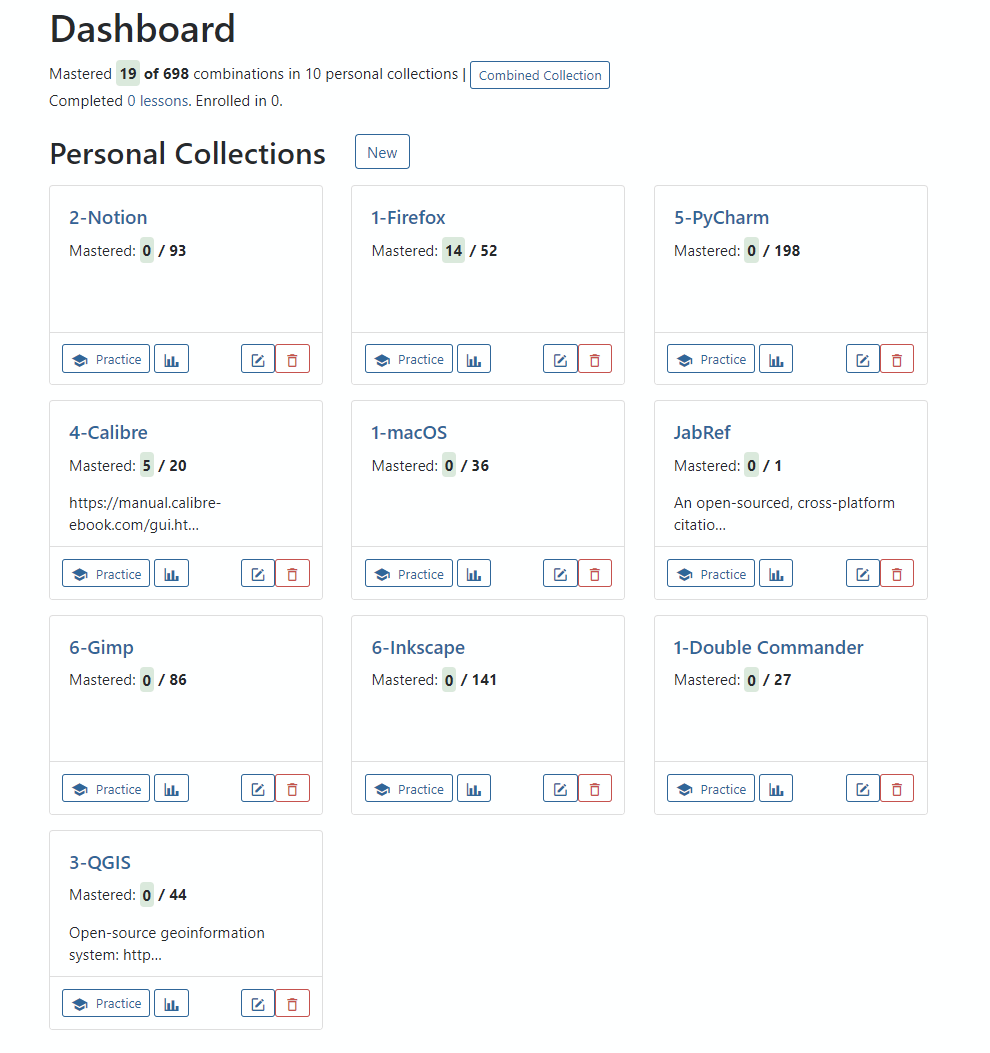Click the Dashboard heading
This screenshot has height=1053, width=990.
pyautogui.click(x=142, y=29)
